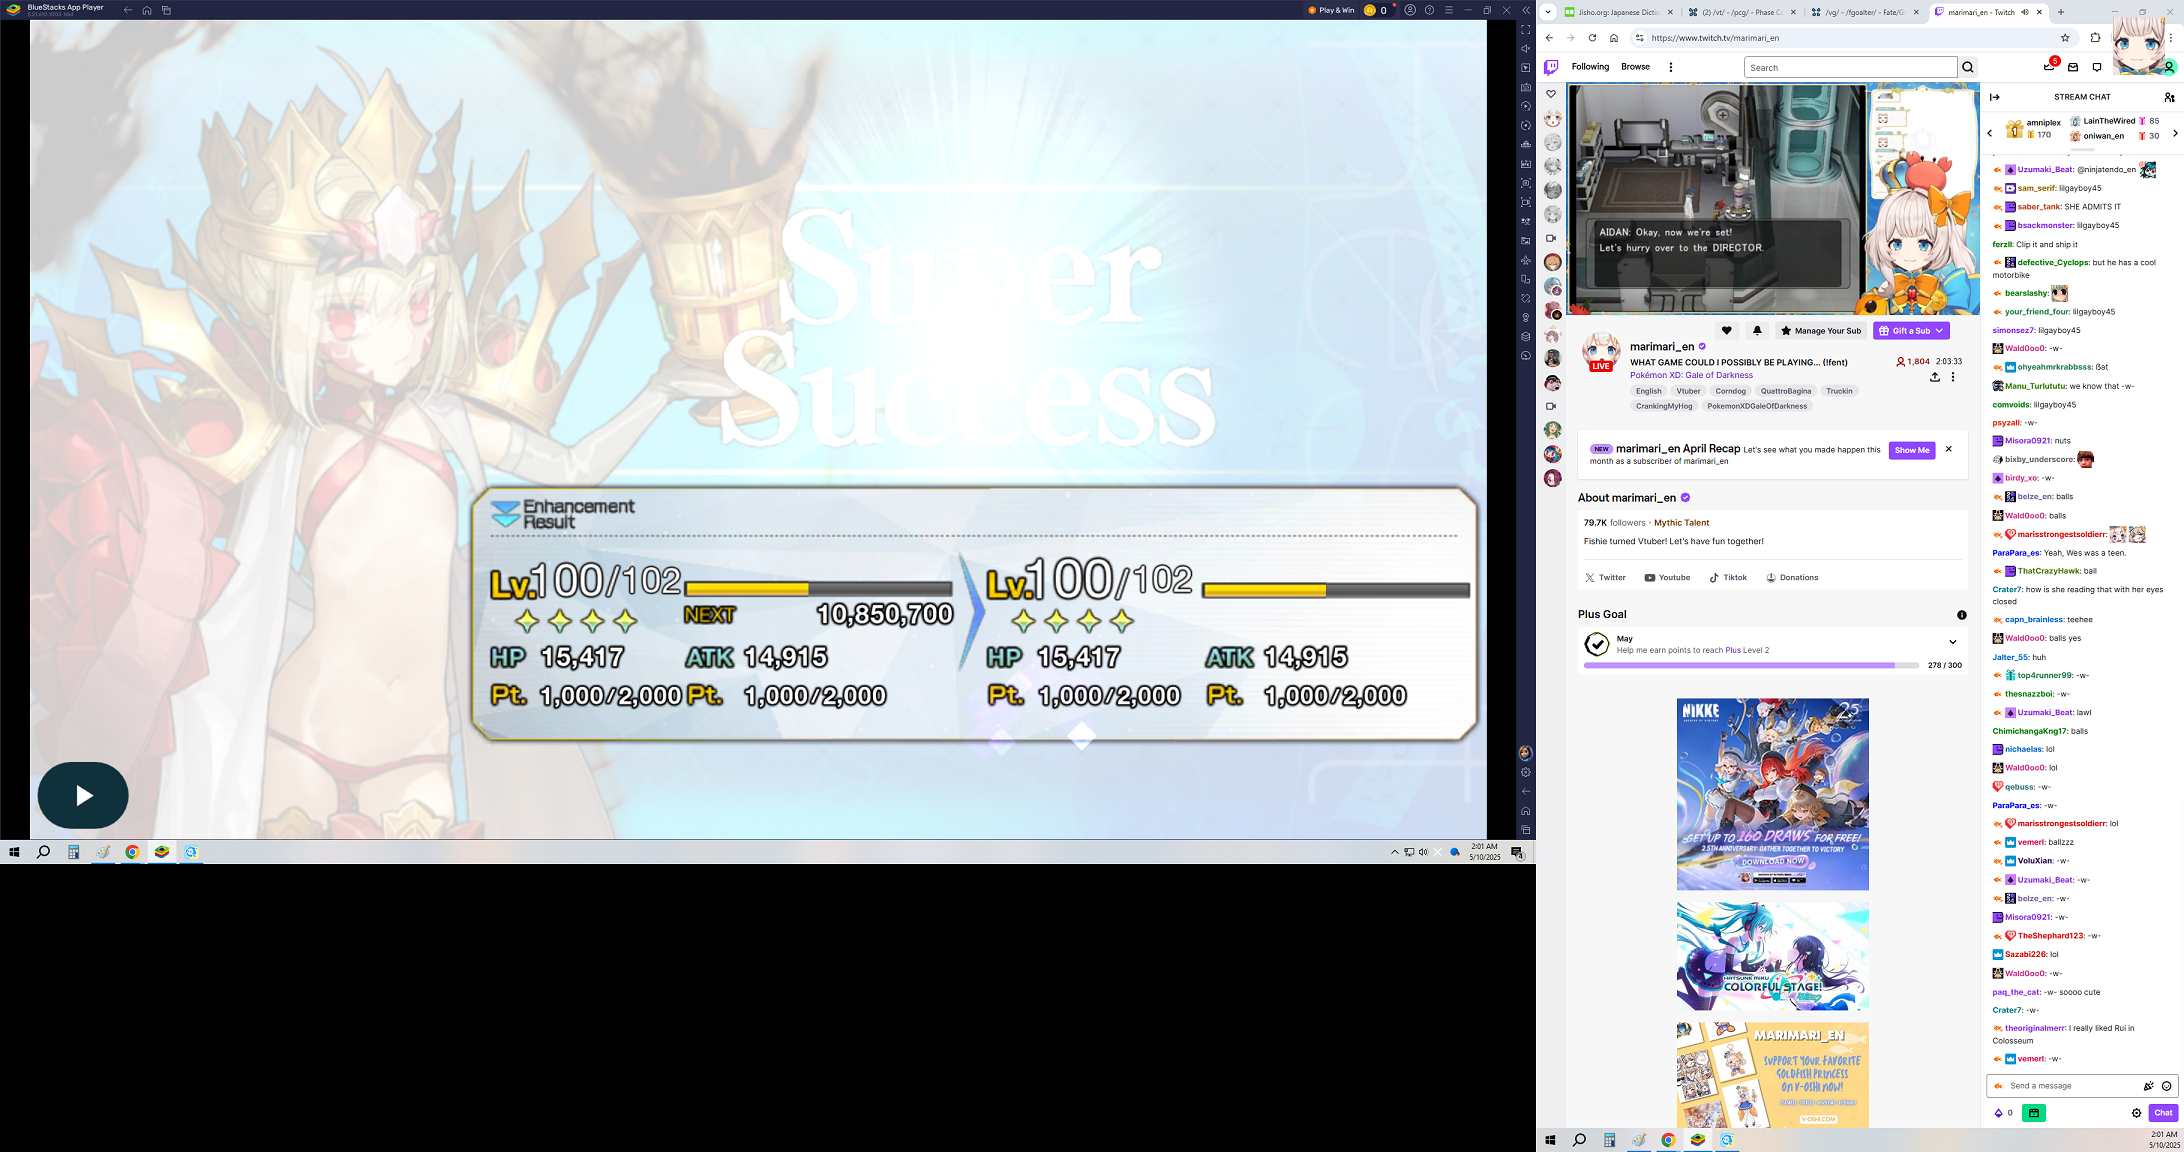Open chat settings gear icon
This screenshot has height=1152, width=2184.
(2136, 1113)
